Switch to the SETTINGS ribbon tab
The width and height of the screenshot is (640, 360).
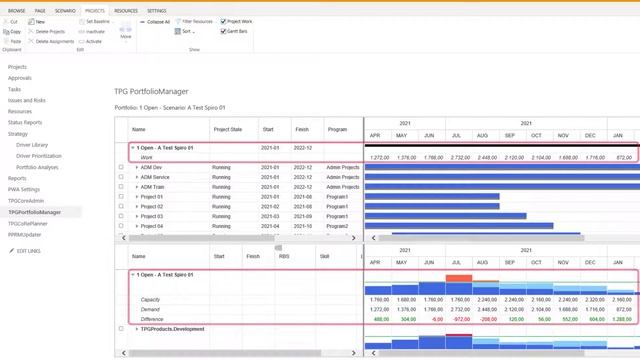(157, 11)
